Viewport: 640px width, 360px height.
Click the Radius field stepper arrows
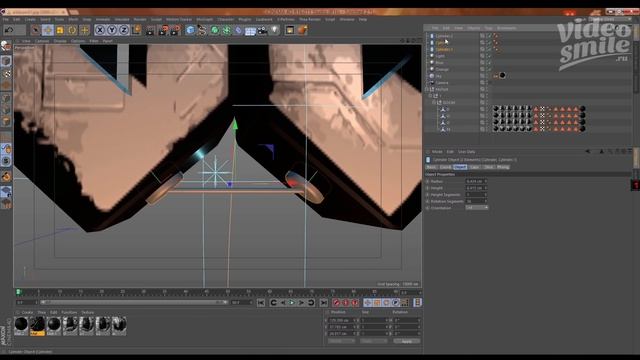point(486,181)
